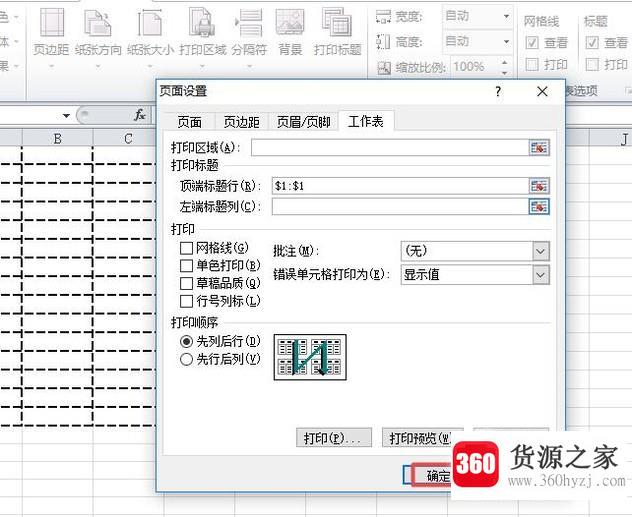632x517 pixels.
Task: Click the 顶端标题行 field with $1:$1
Action: (x=400, y=186)
